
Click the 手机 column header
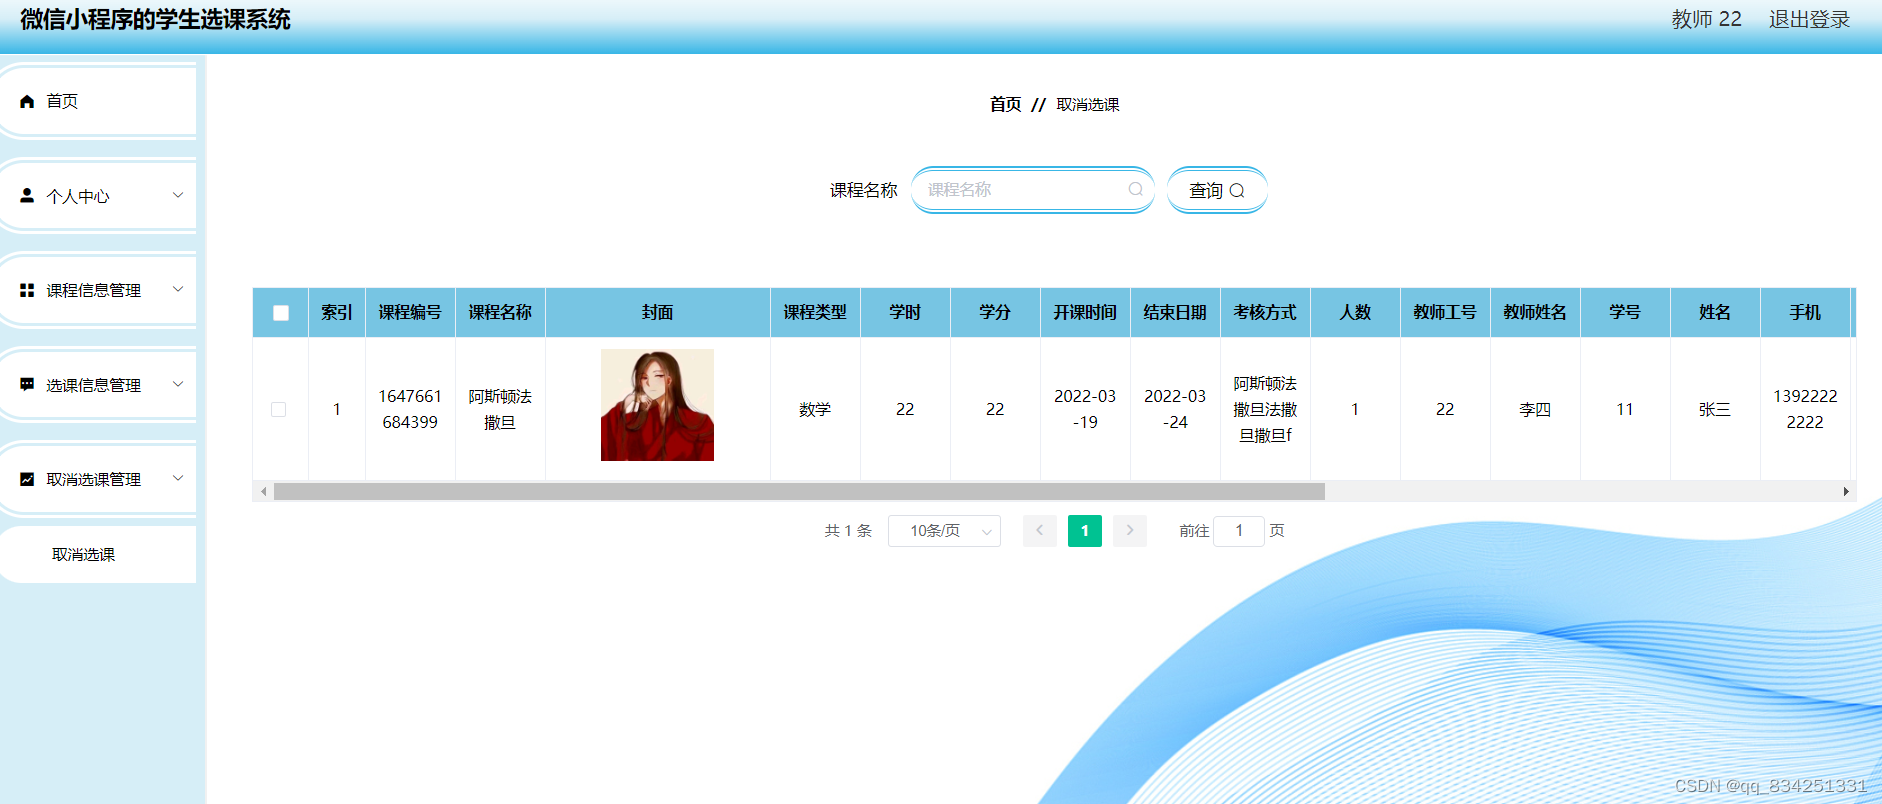click(1805, 312)
